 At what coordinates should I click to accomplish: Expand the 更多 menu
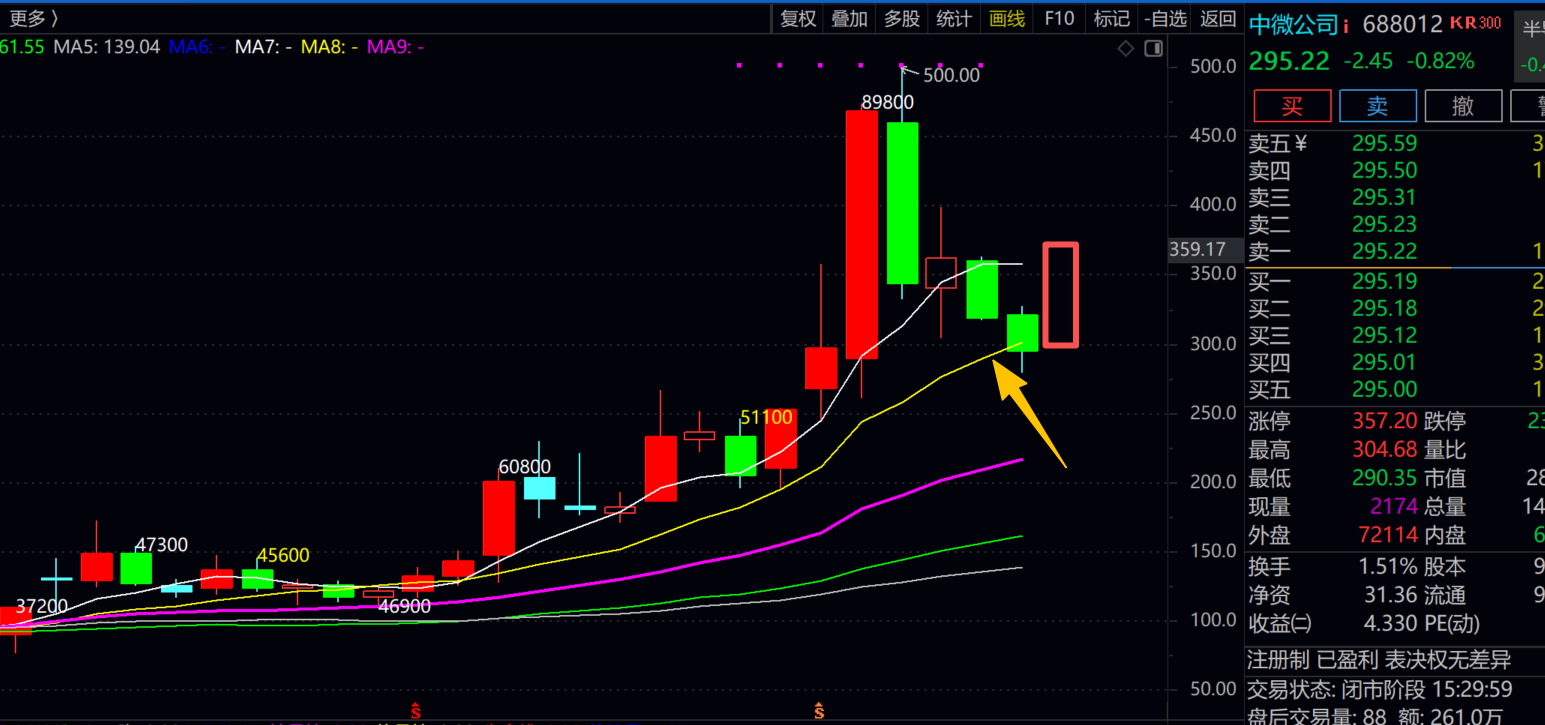tap(33, 18)
